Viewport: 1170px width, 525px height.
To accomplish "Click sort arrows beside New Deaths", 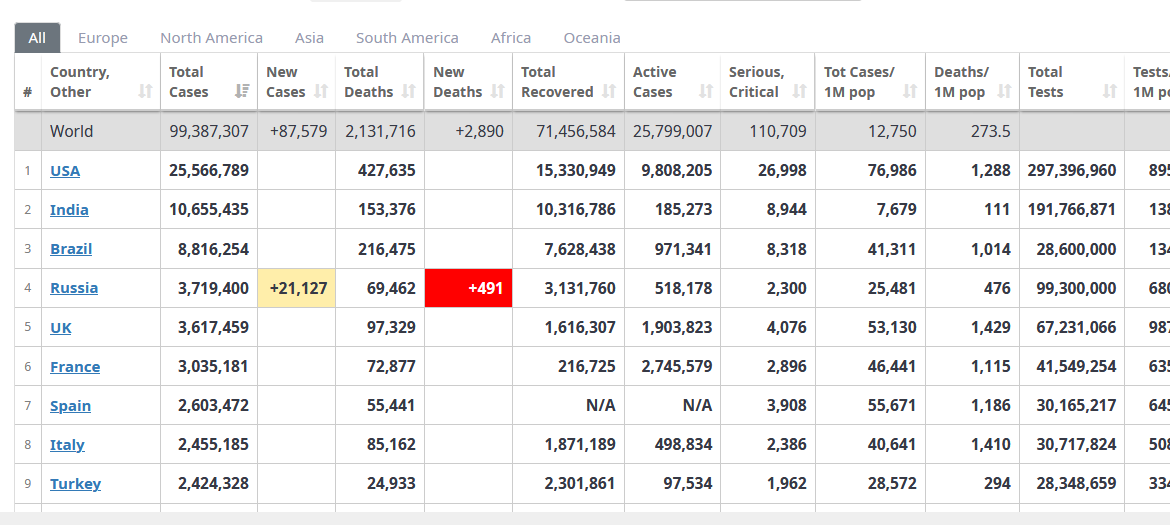I will click(x=498, y=92).
